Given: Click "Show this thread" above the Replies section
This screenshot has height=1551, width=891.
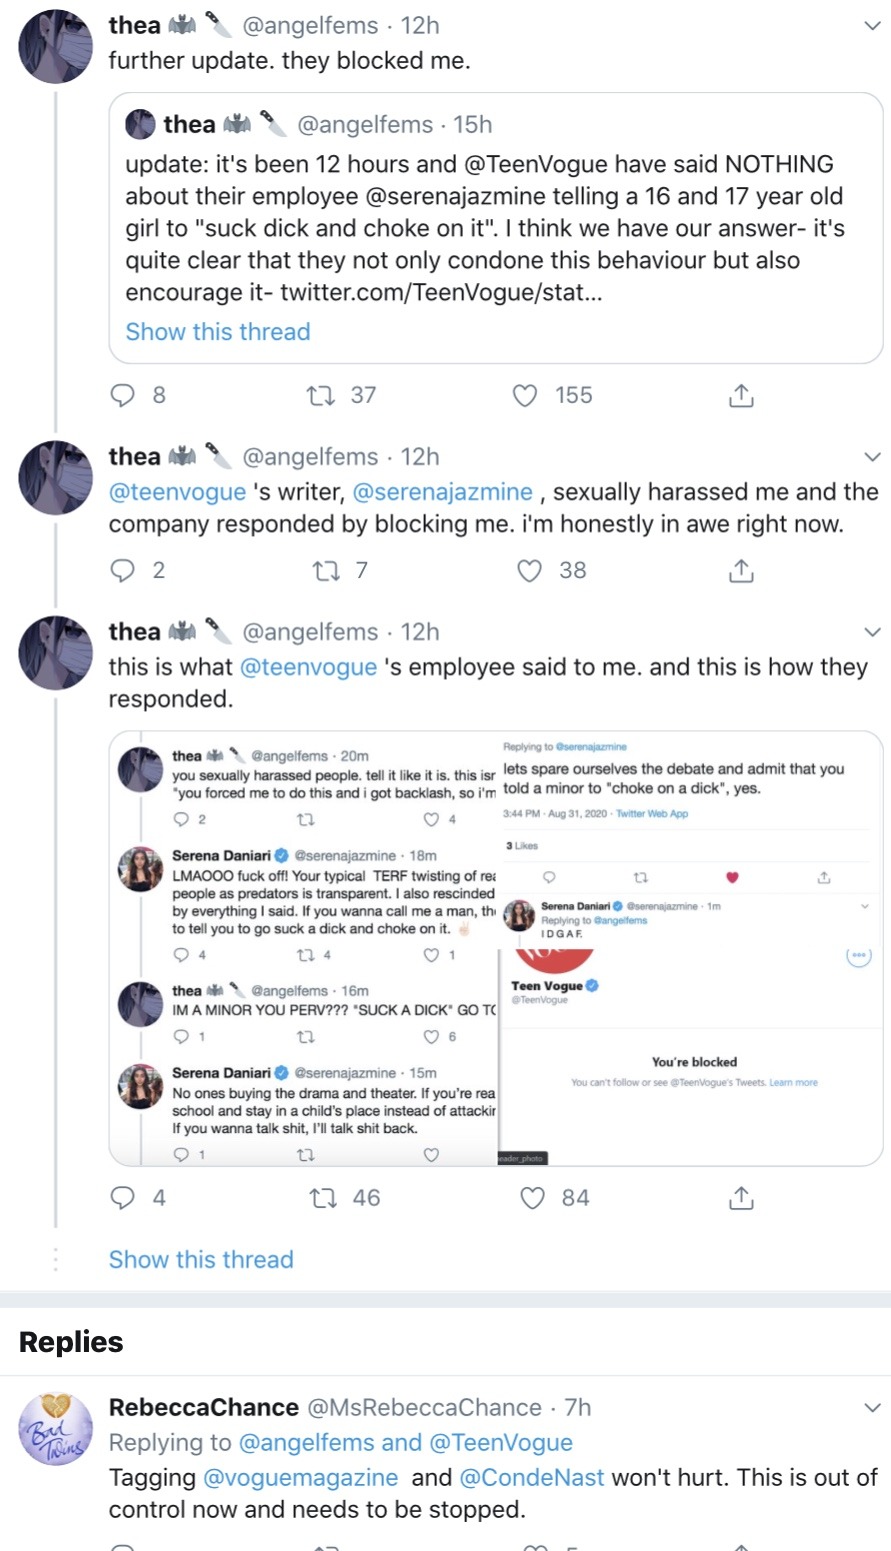Looking at the screenshot, I should point(201,1260).
